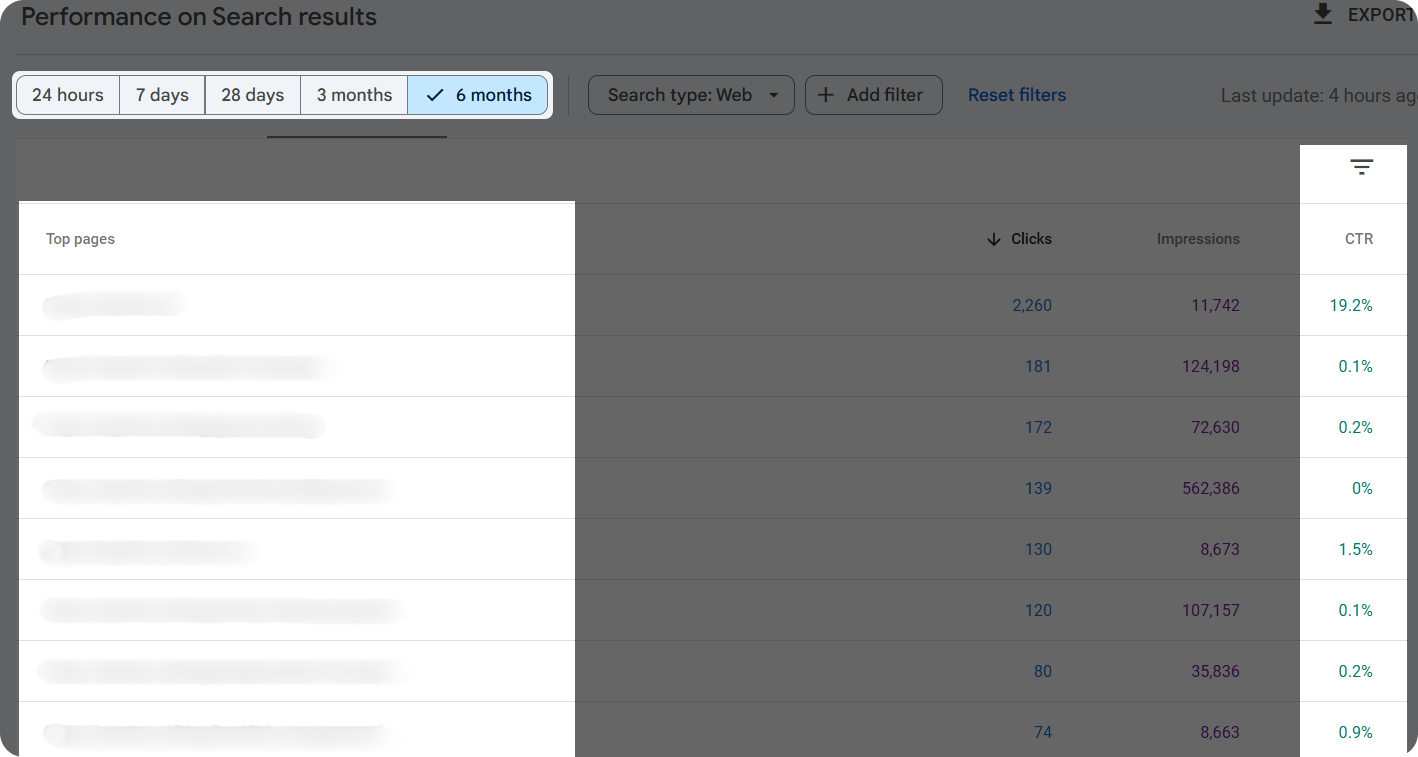Click the Export download icon
This screenshot has width=1418, height=757.
(x=1323, y=14)
